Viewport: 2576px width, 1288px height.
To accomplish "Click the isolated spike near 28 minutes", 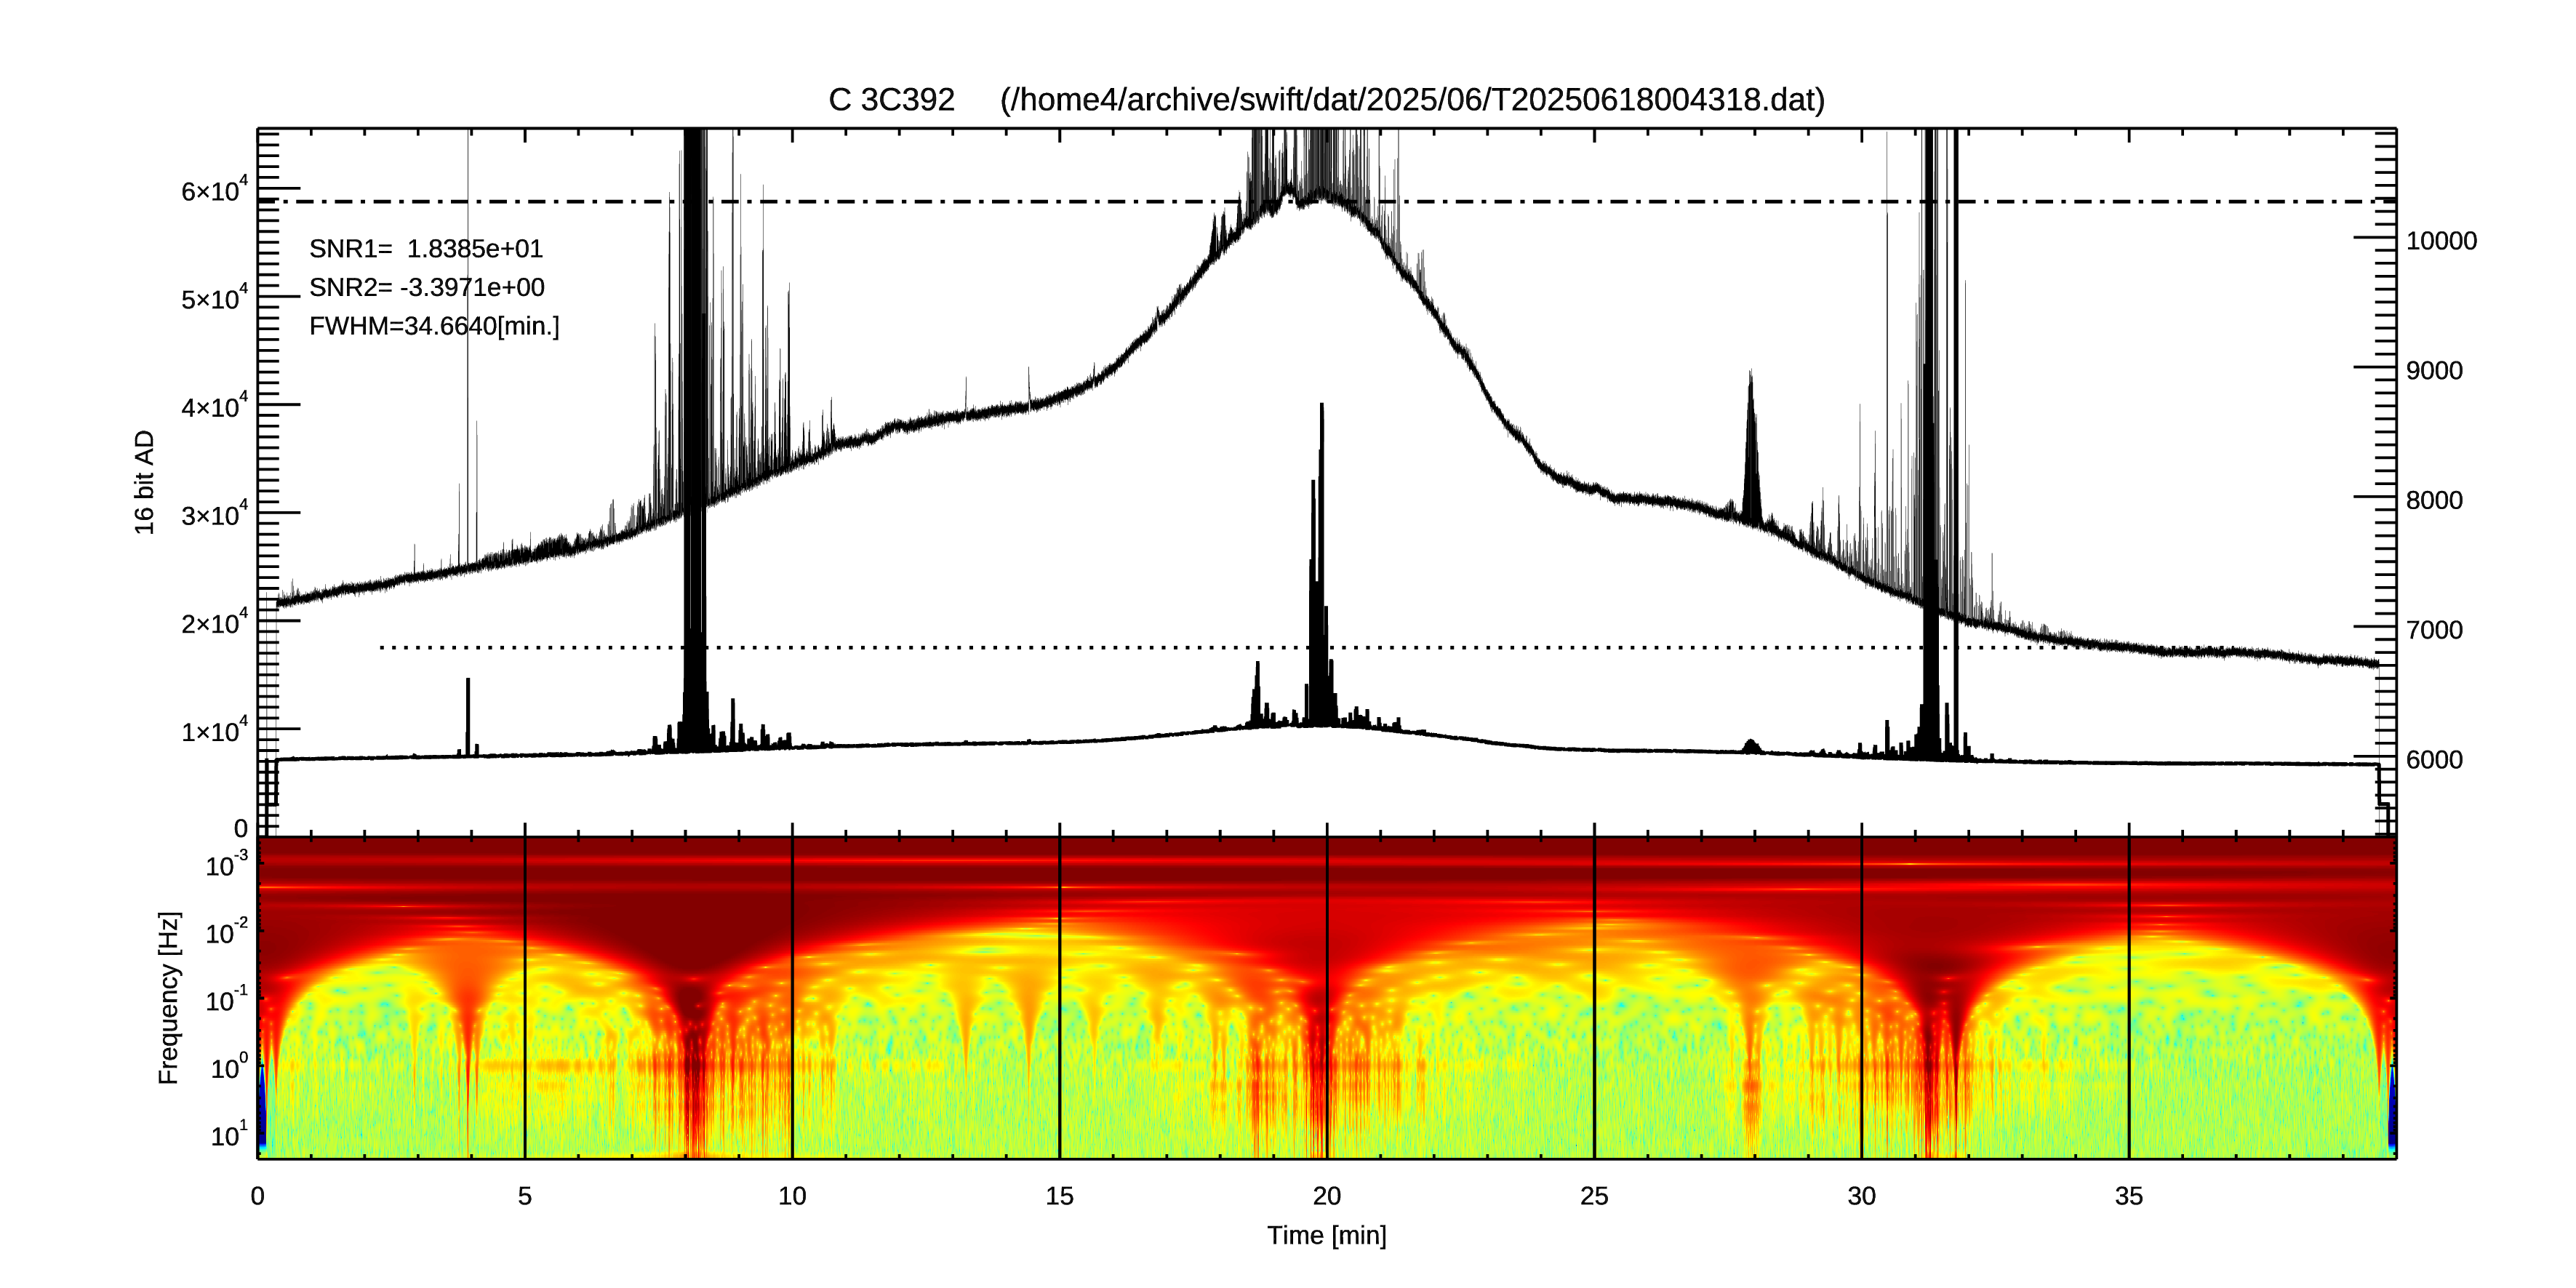I will (1750, 448).
